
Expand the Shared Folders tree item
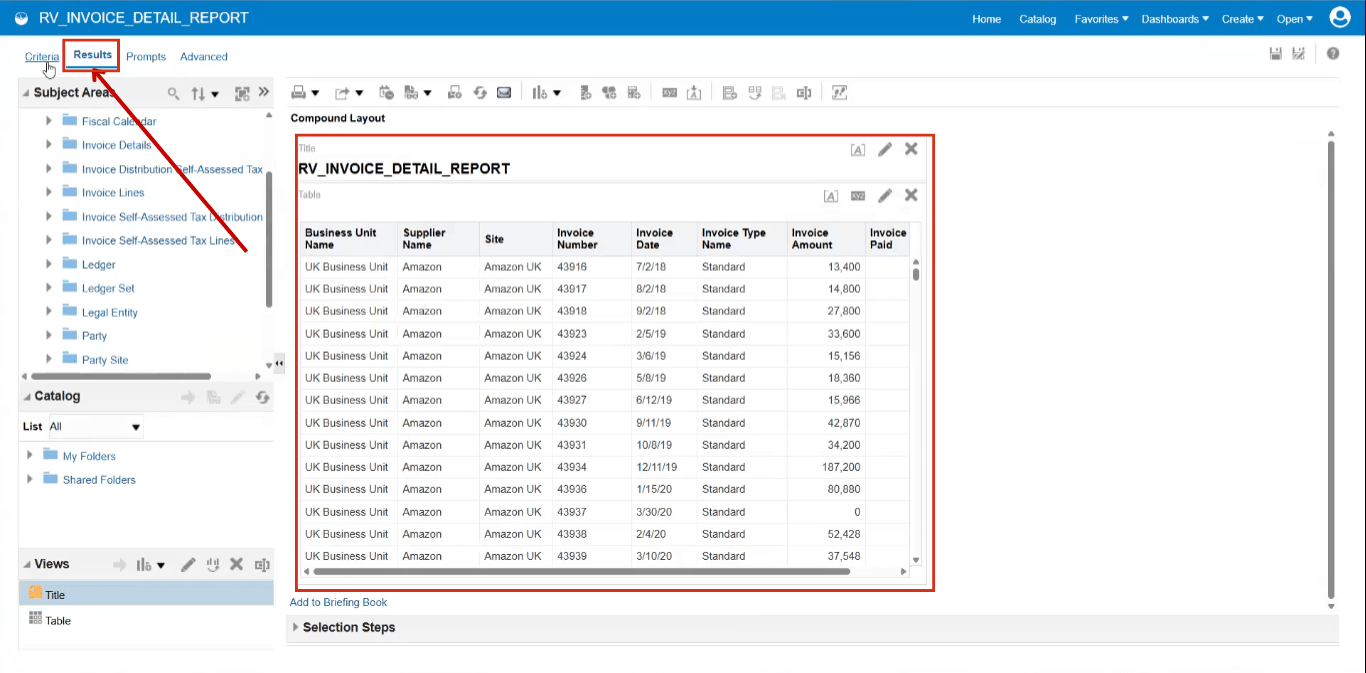[29, 479]
